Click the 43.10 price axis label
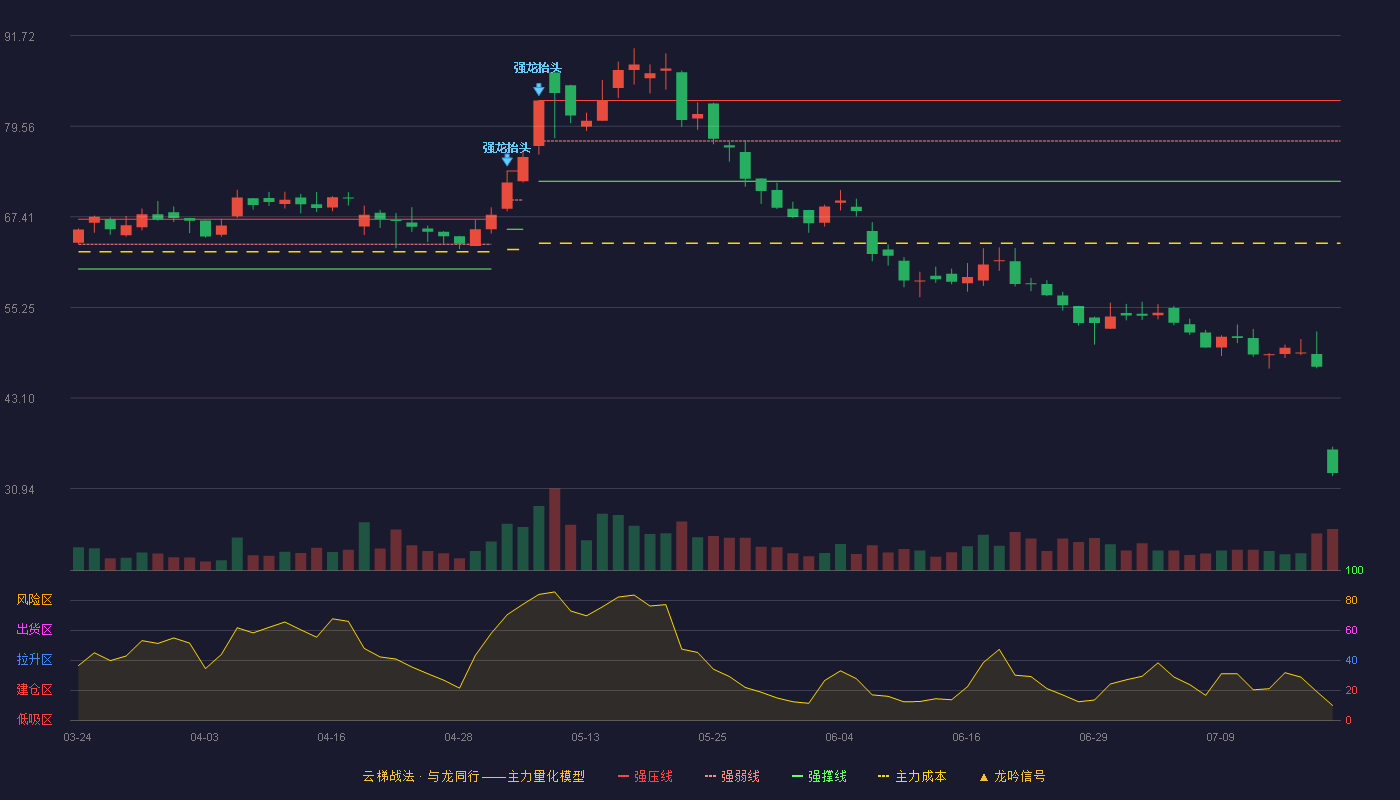Screen dimensions: 1400x800 (x=19, y=399)
